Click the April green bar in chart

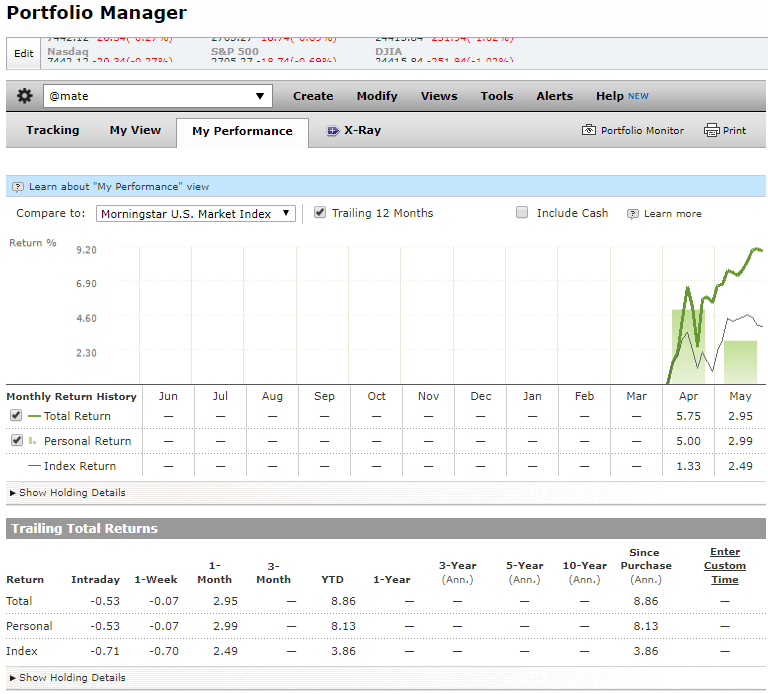coord(688,346)
